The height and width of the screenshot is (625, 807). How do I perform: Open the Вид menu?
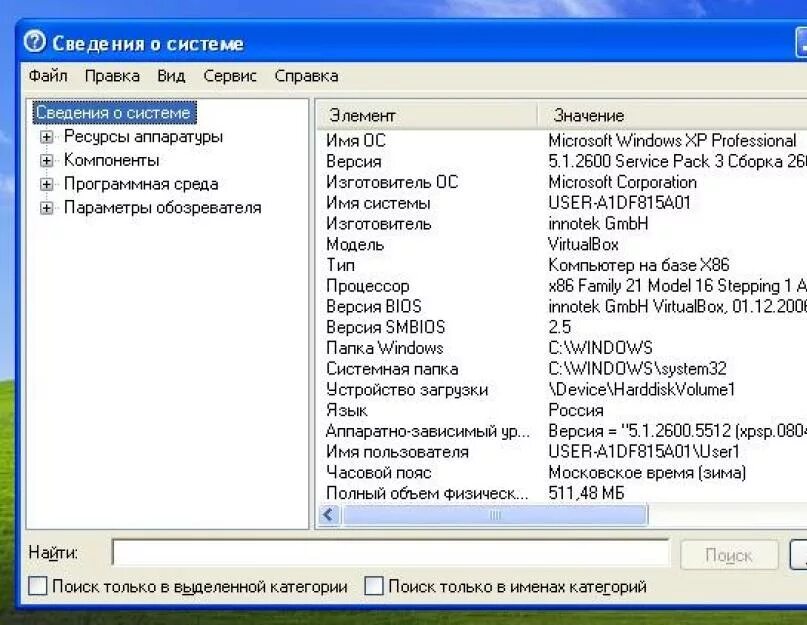click(171, 76)
